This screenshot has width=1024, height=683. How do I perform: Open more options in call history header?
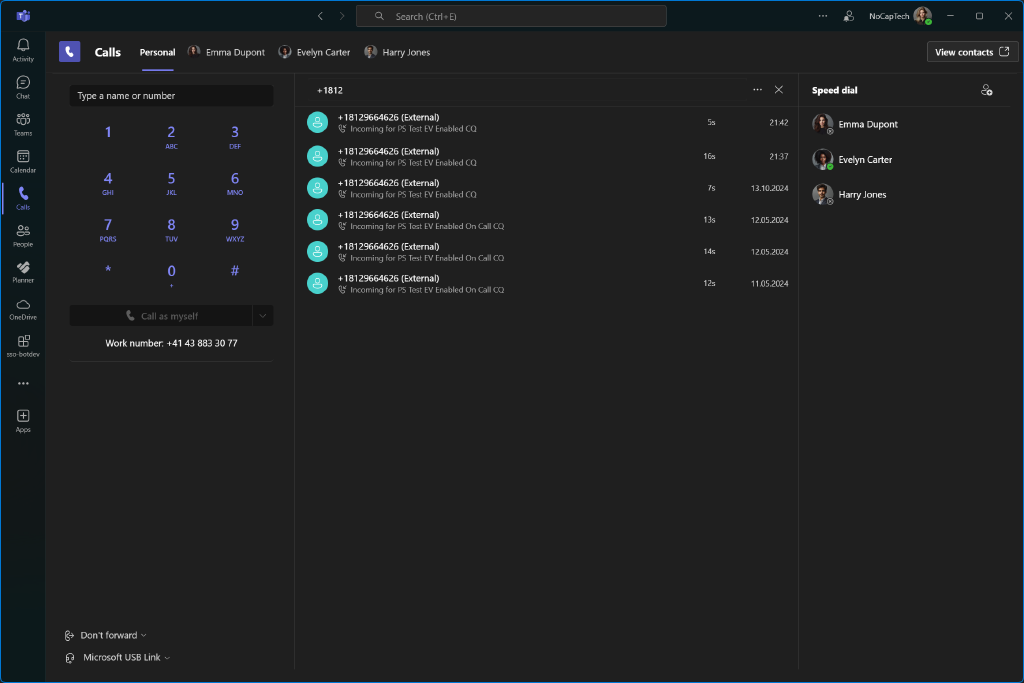(x=757, y=90)
